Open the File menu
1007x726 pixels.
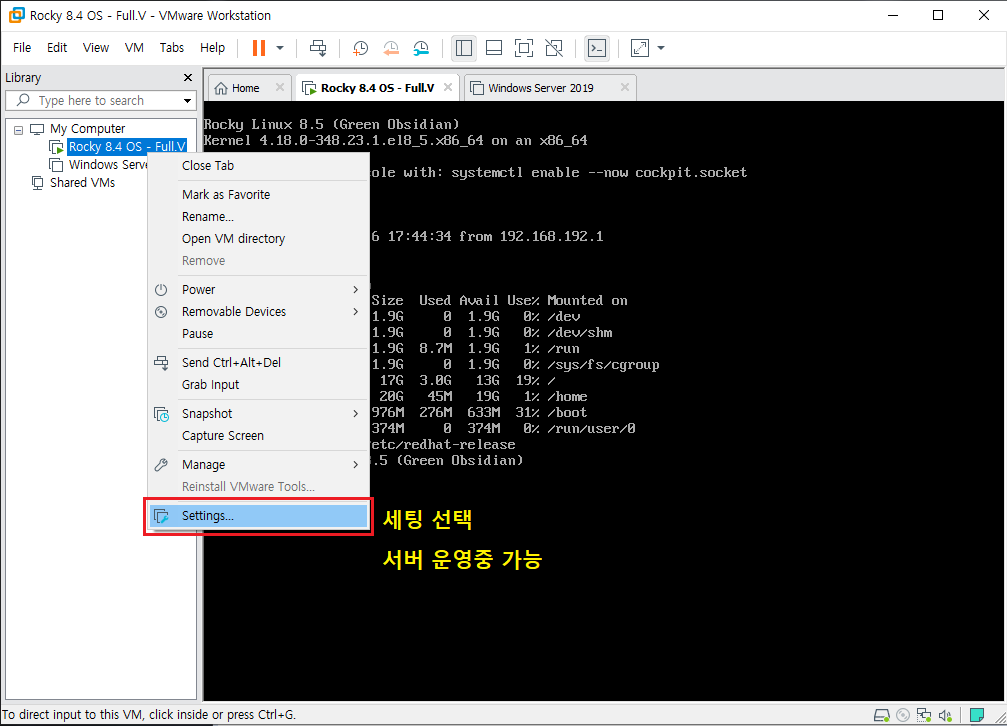coord(22,48)
